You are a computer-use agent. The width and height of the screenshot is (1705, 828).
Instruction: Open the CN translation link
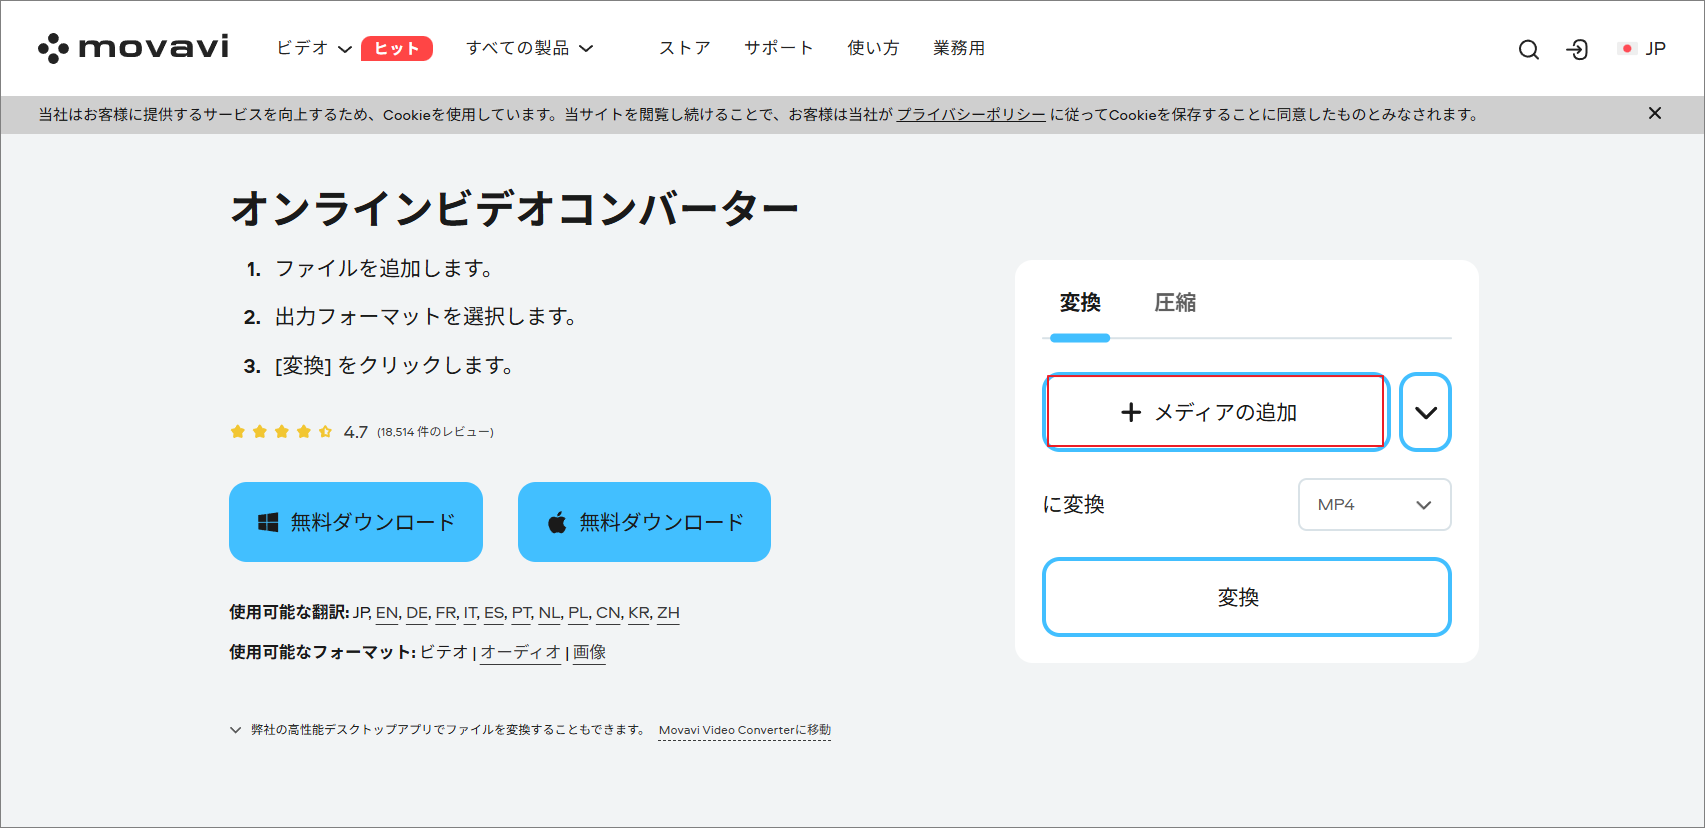[x=608, y=613]
